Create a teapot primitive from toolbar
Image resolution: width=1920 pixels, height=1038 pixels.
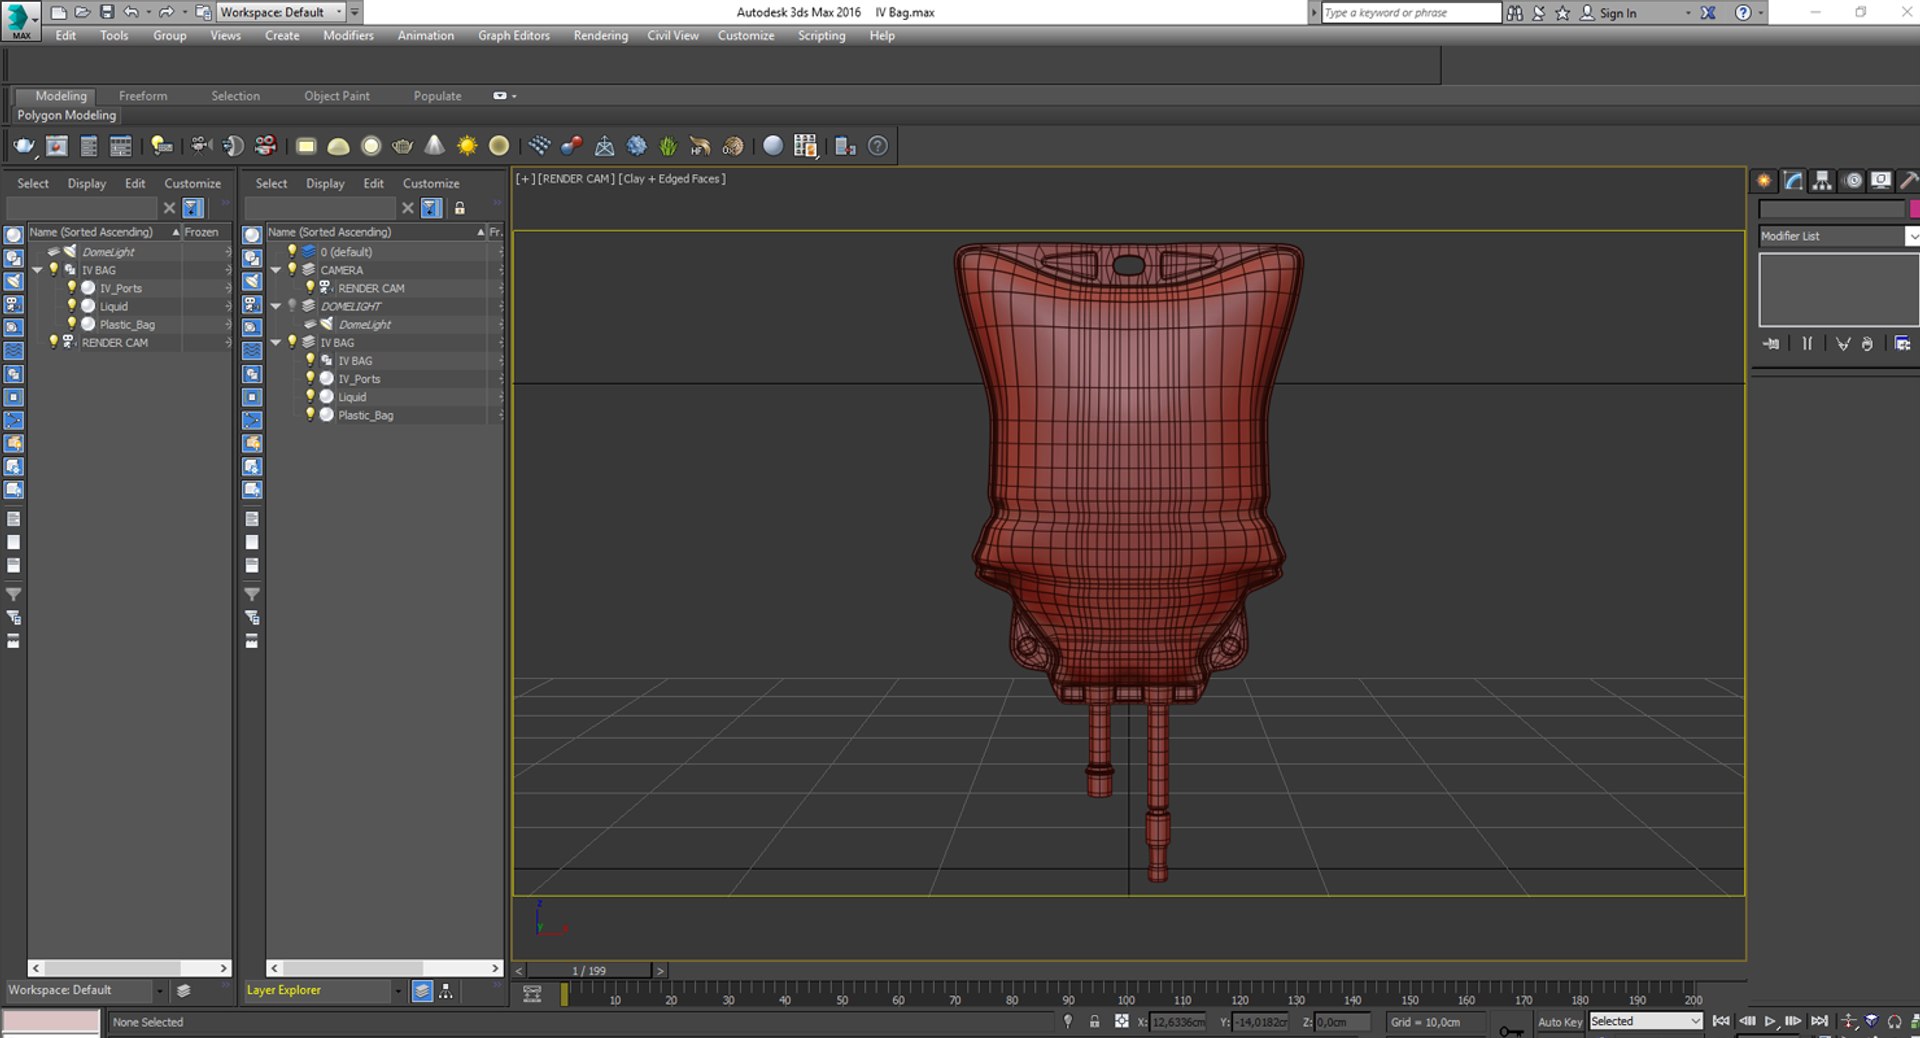[403, 146]
